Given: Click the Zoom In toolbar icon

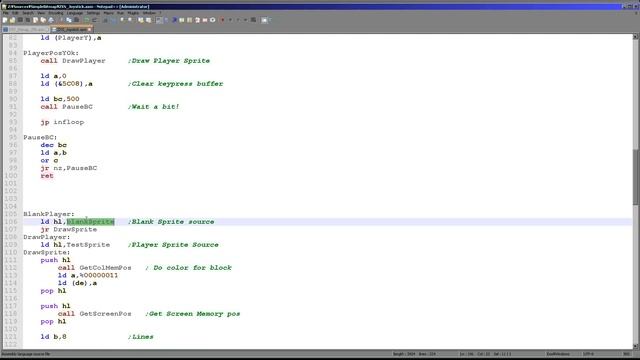Looking at the screenshot, I should point(122,20).
